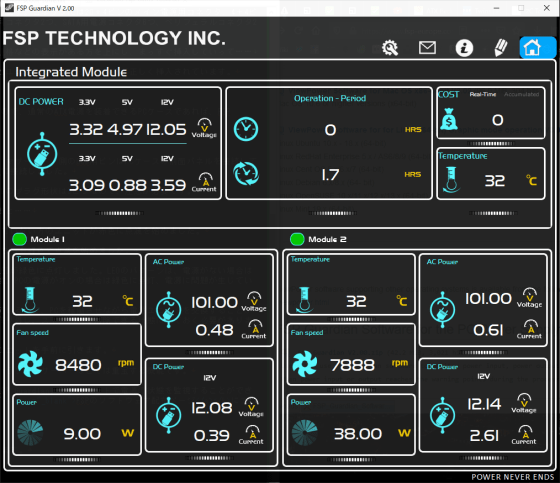This screenshot has height=483, width=560.
Task: Click the 0.88 current reading
Action: (x=128, y=185)
